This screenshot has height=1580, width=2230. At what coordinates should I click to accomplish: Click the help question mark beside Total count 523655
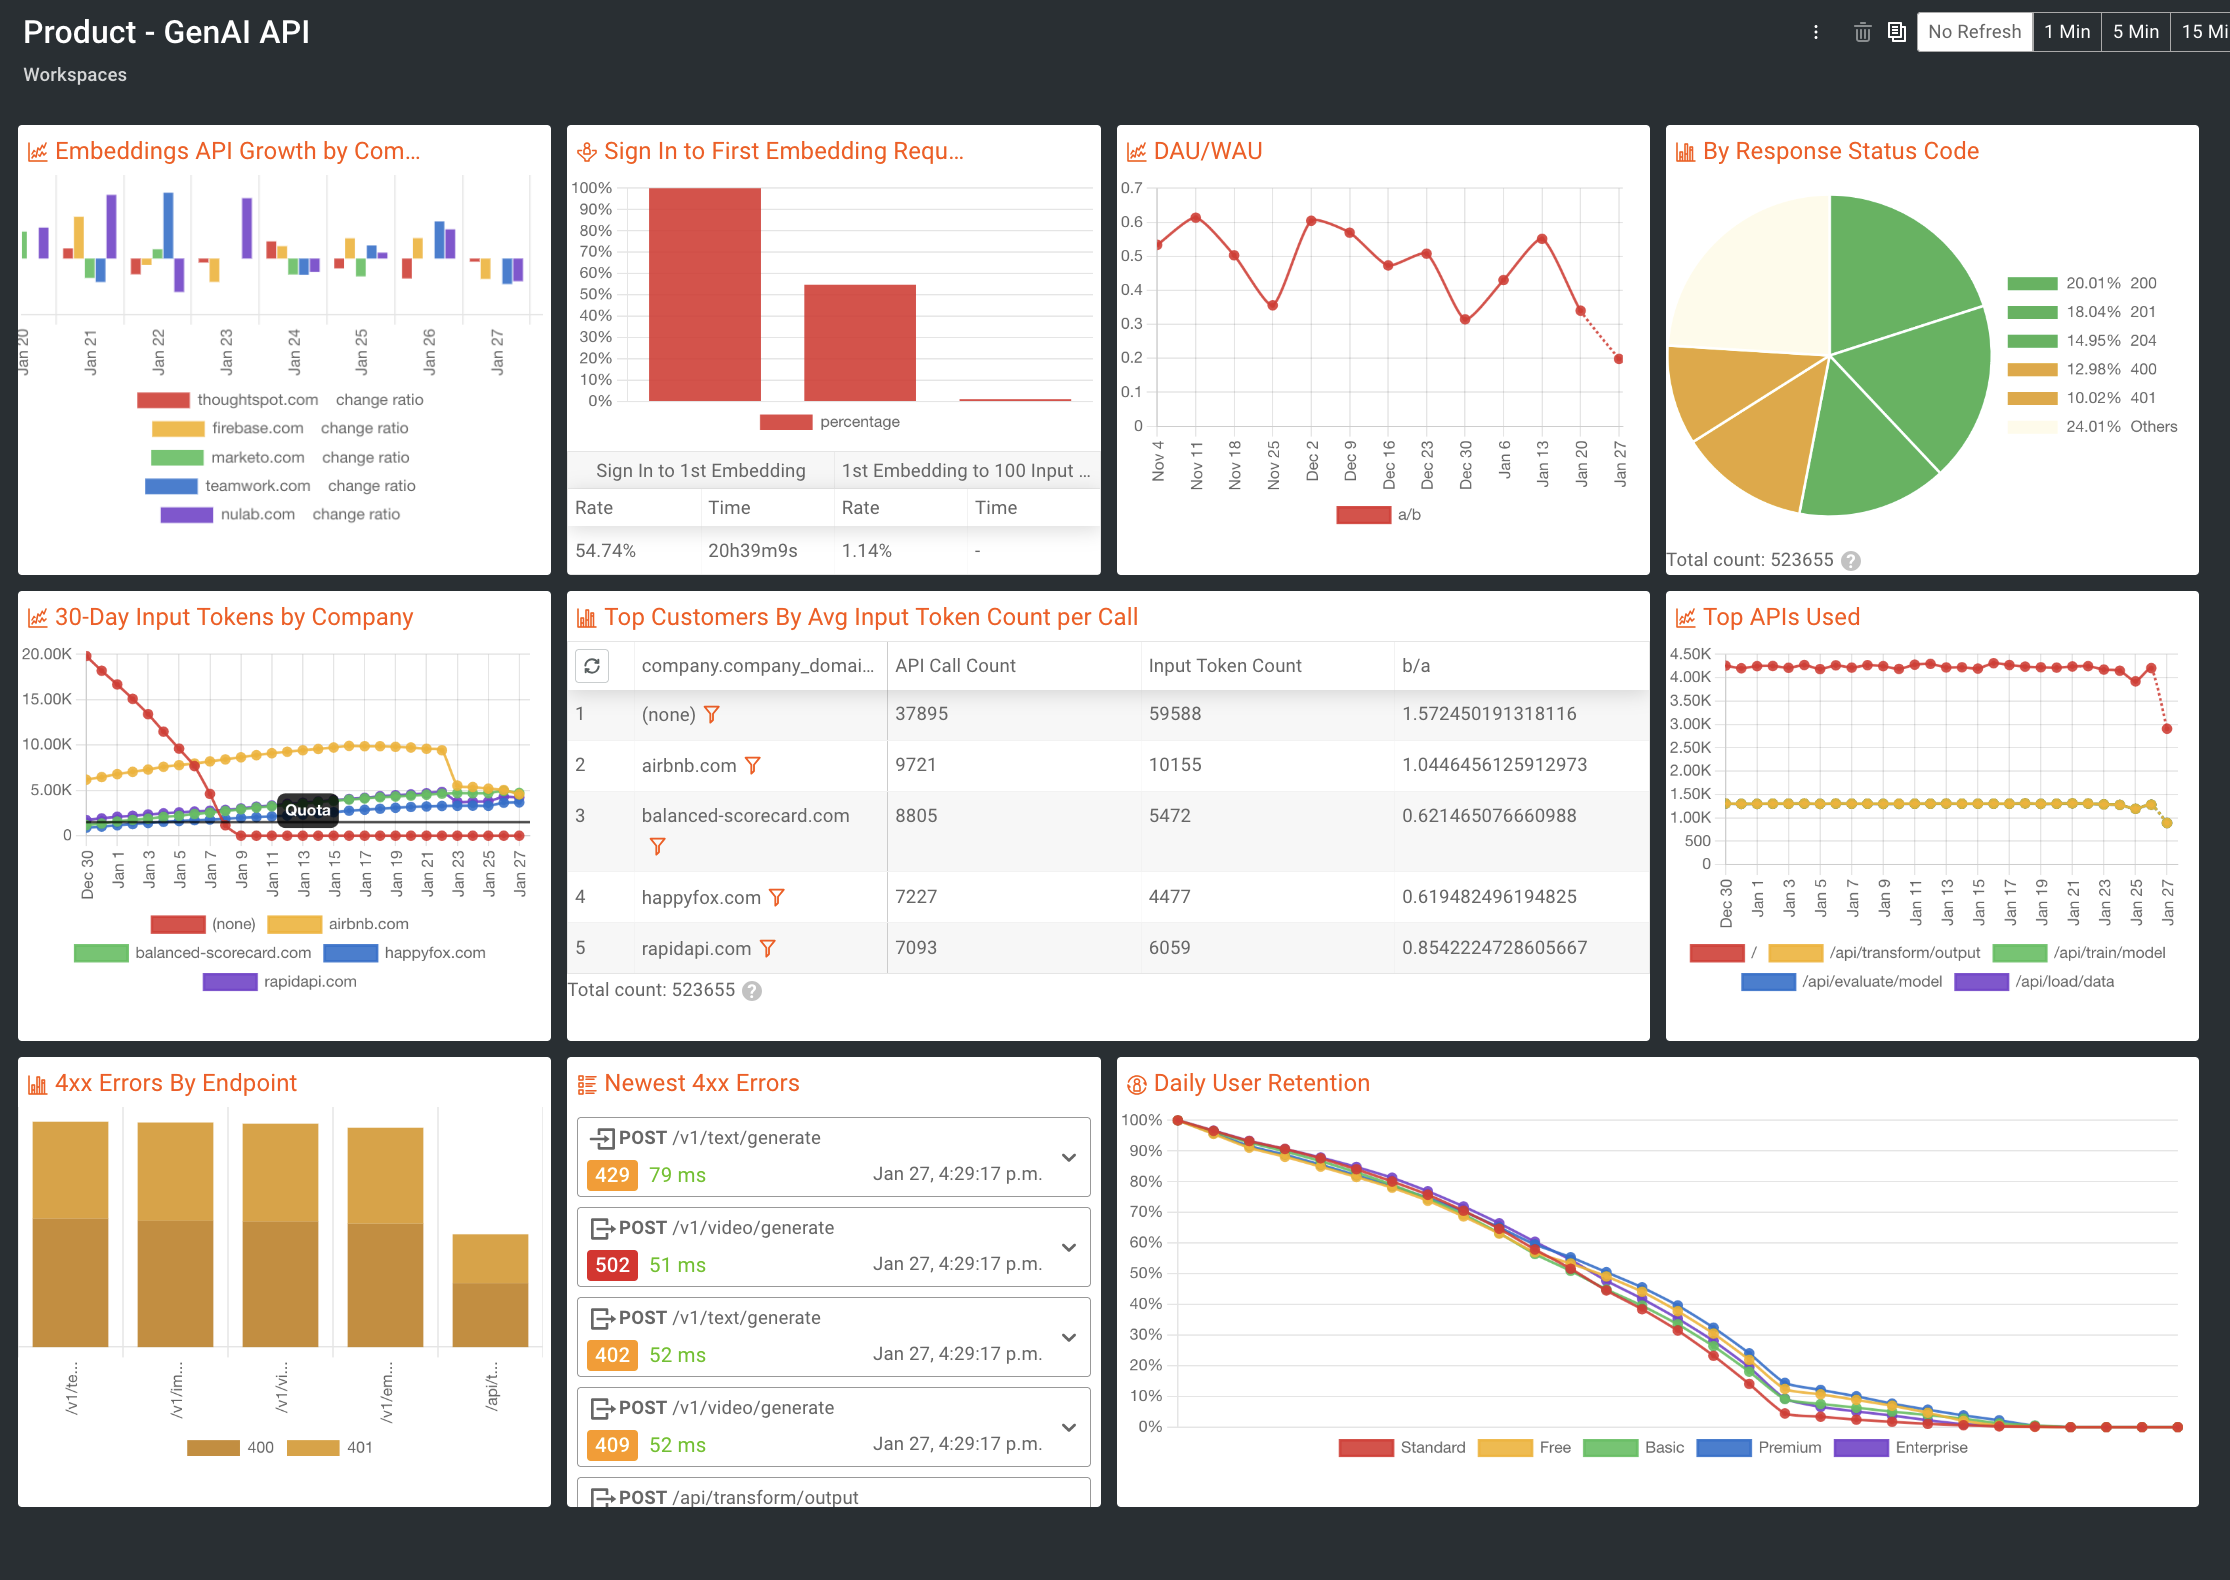(754, 990)
